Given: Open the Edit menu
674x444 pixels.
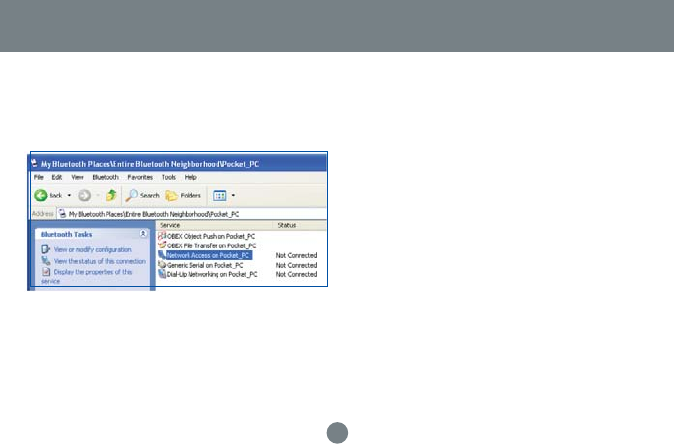Looking at the screenshot, I should (57, 177).
